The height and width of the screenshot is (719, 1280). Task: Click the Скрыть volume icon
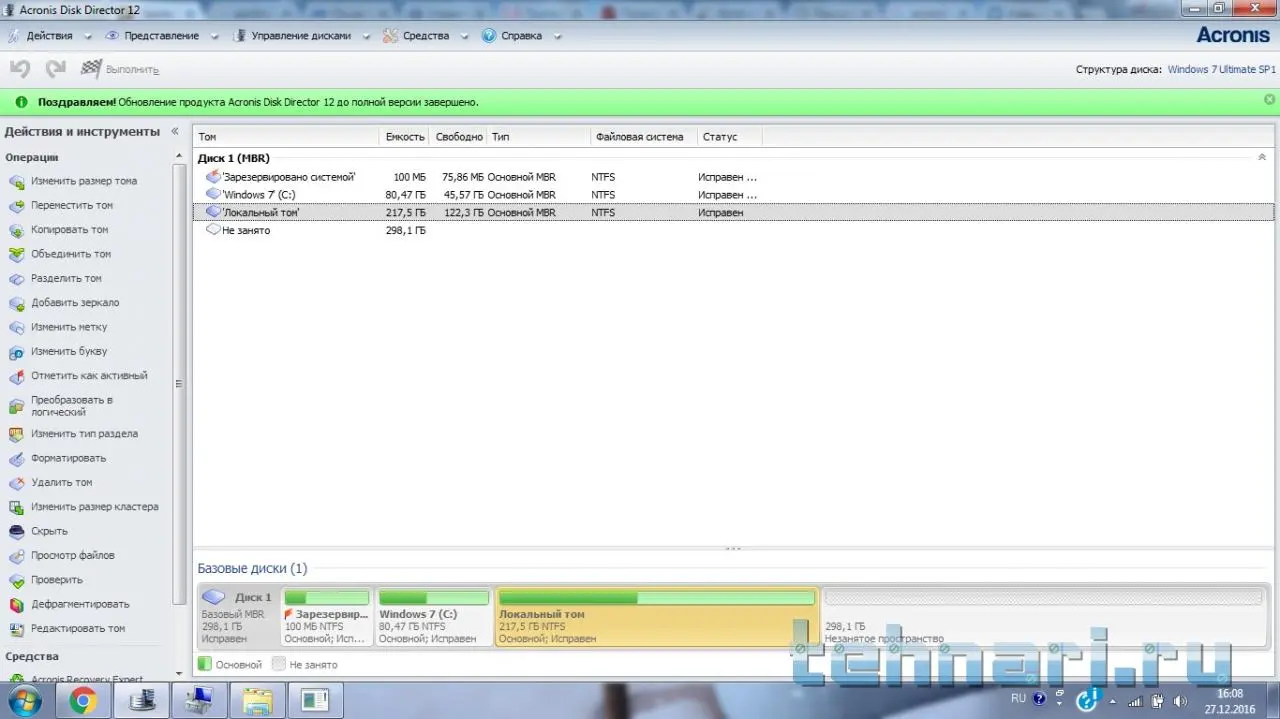point(16,531)
